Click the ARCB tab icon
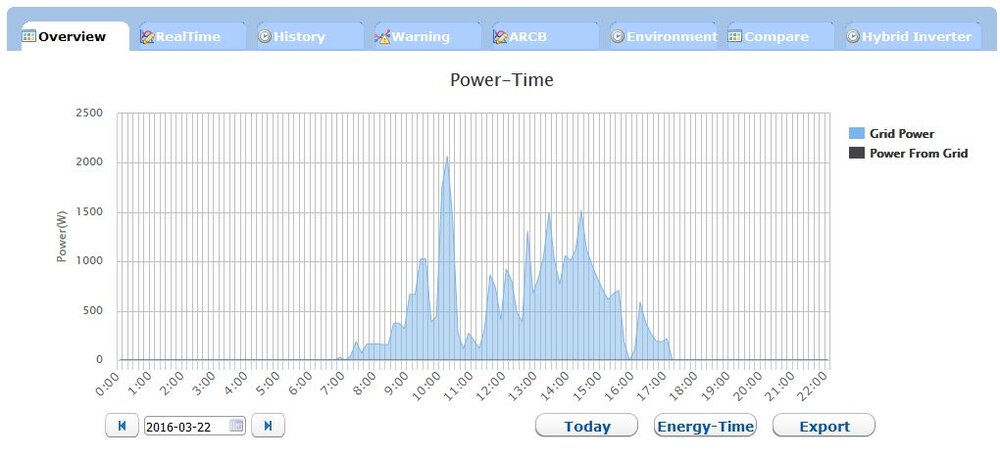 [x=500, y=37]
